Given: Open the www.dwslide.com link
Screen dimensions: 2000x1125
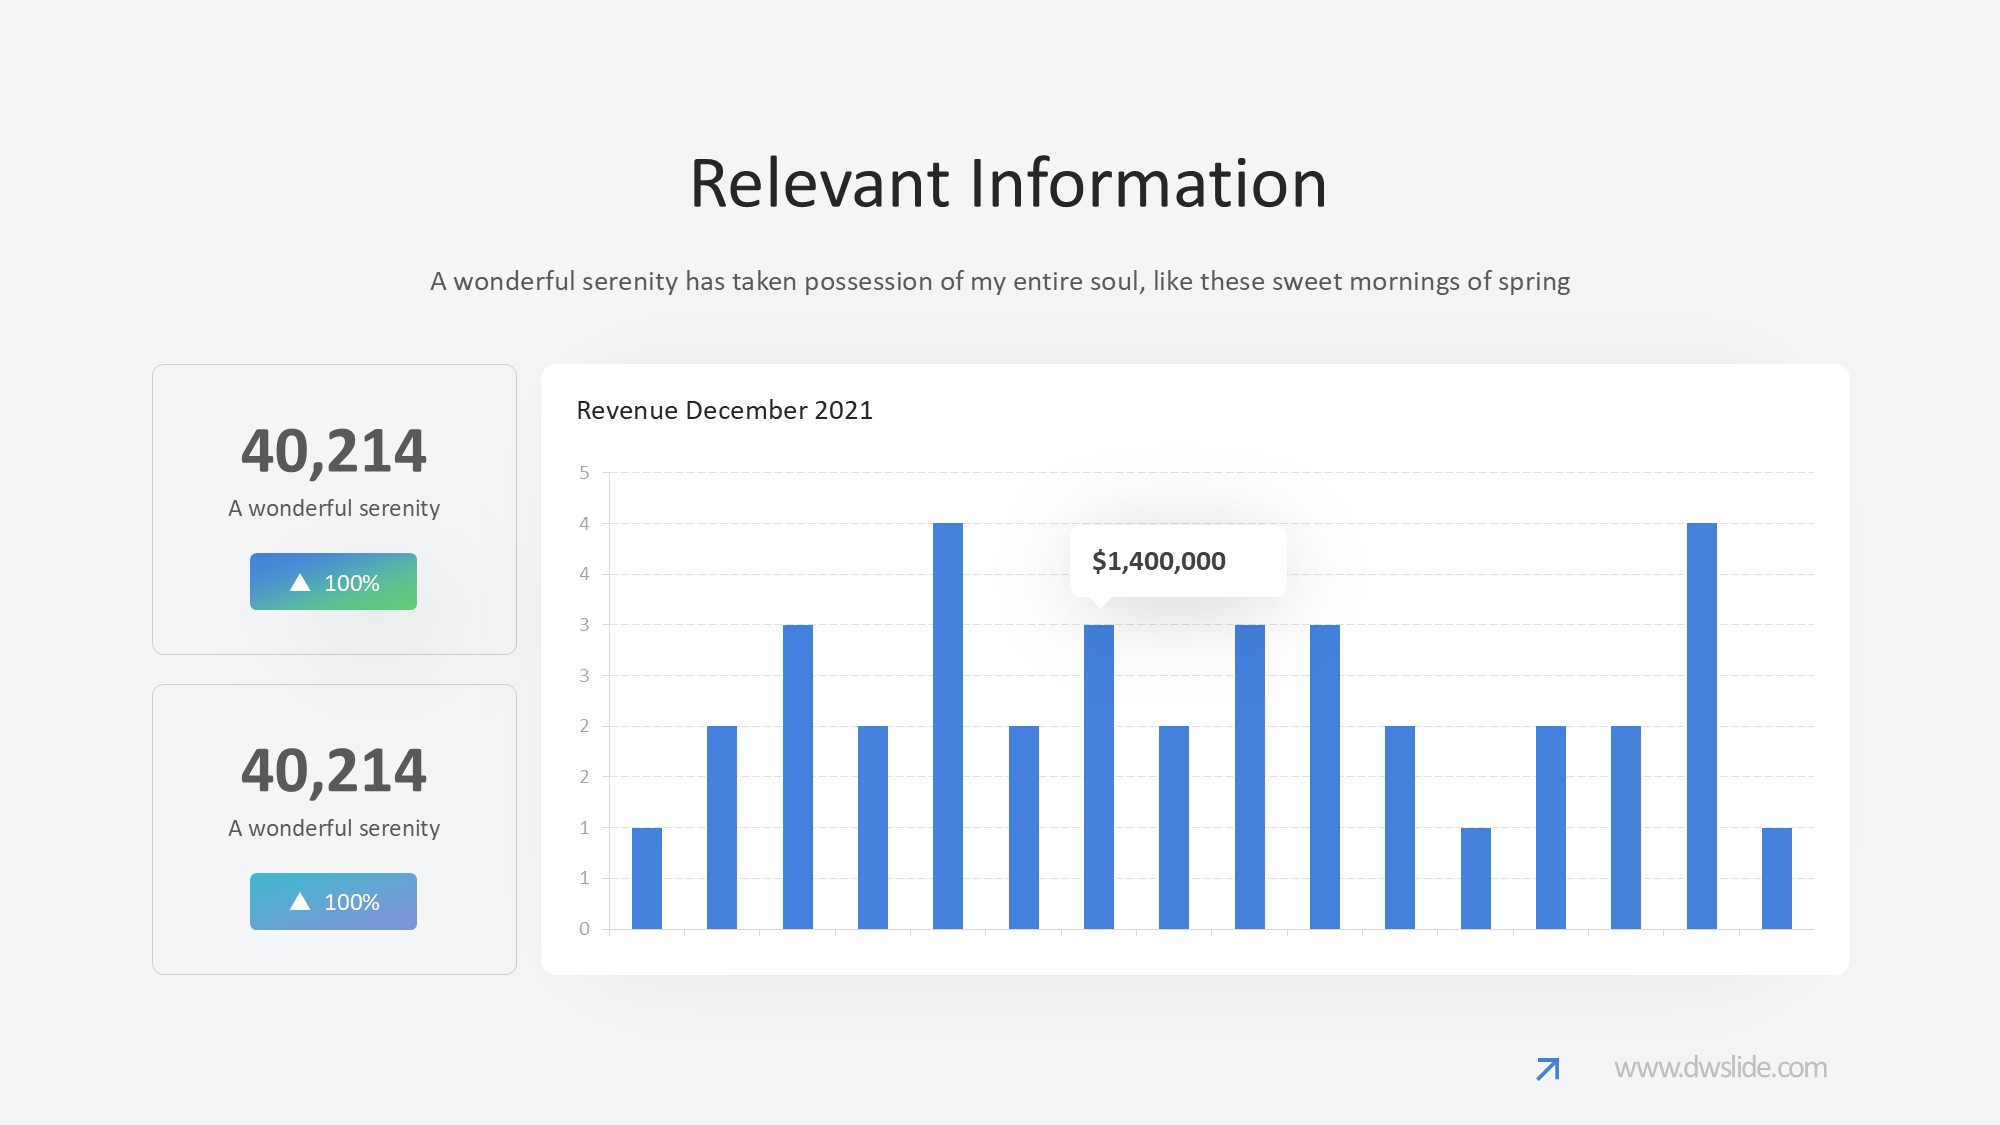Looking at the screenshot, I should [1720, 1068].
